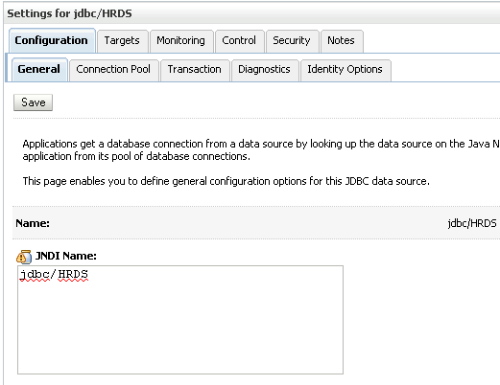Open the Security tab

point(292,41)
